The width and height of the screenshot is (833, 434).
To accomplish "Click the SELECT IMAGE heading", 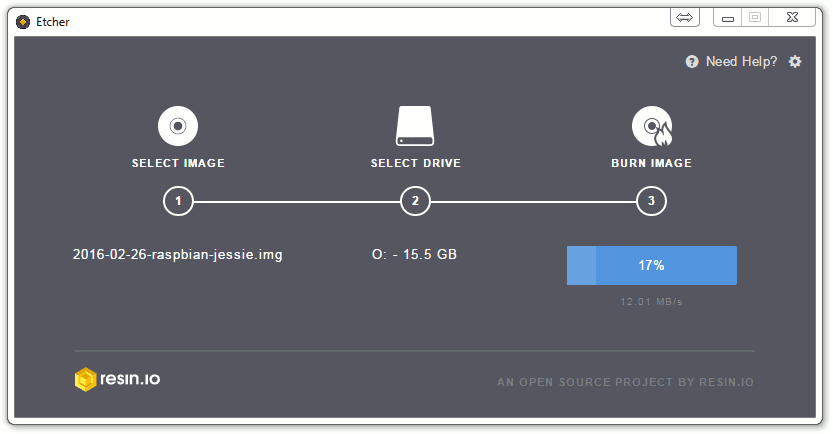I will point(178,163).
